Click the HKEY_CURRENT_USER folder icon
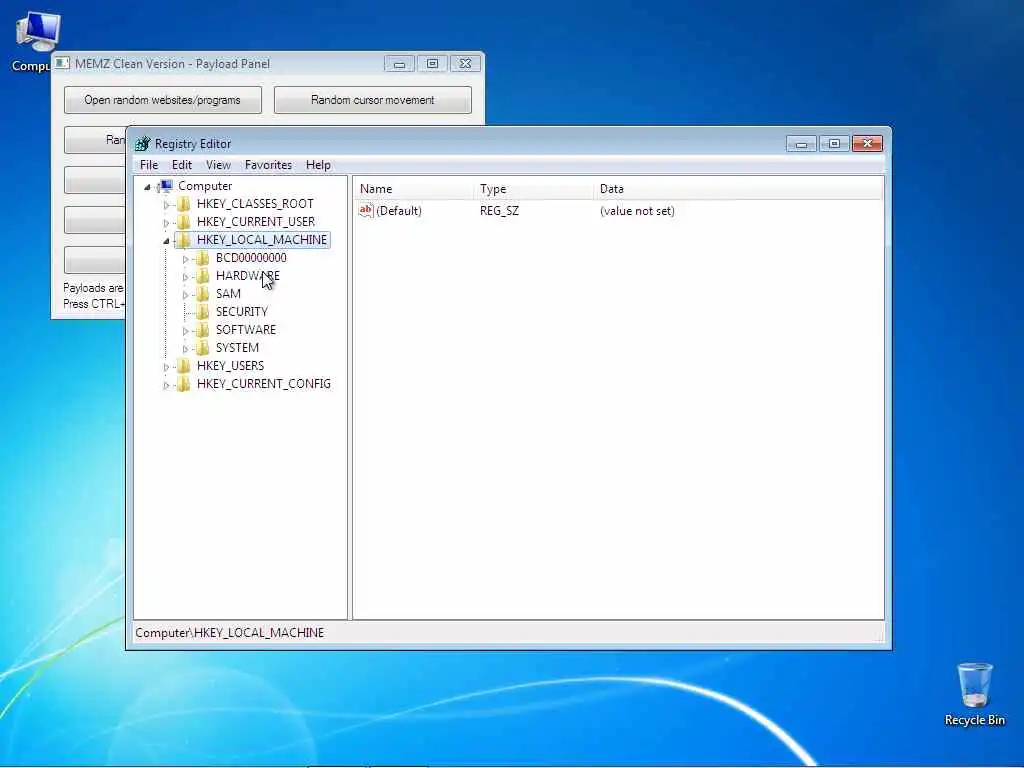 pyautogui.click(x=184, y=222)
